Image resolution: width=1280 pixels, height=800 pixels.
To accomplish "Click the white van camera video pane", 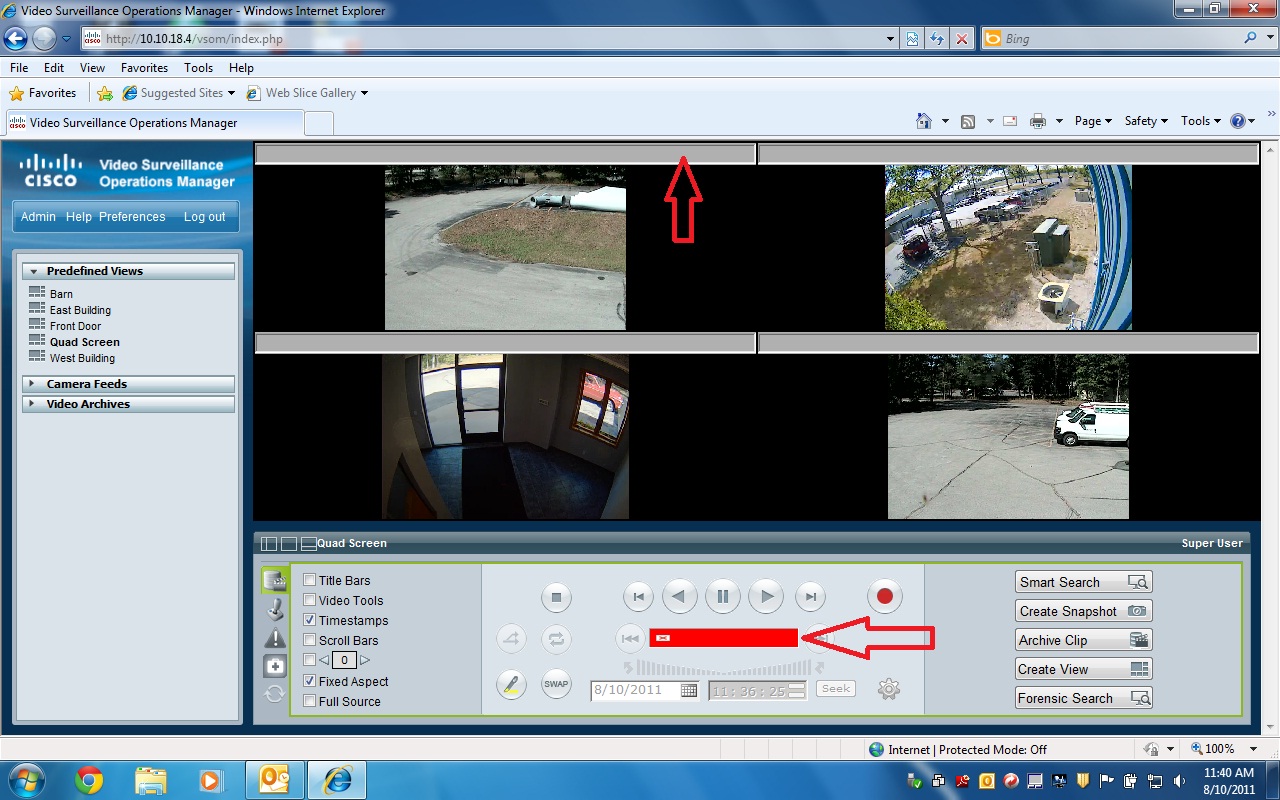I will coord(1008,436).
